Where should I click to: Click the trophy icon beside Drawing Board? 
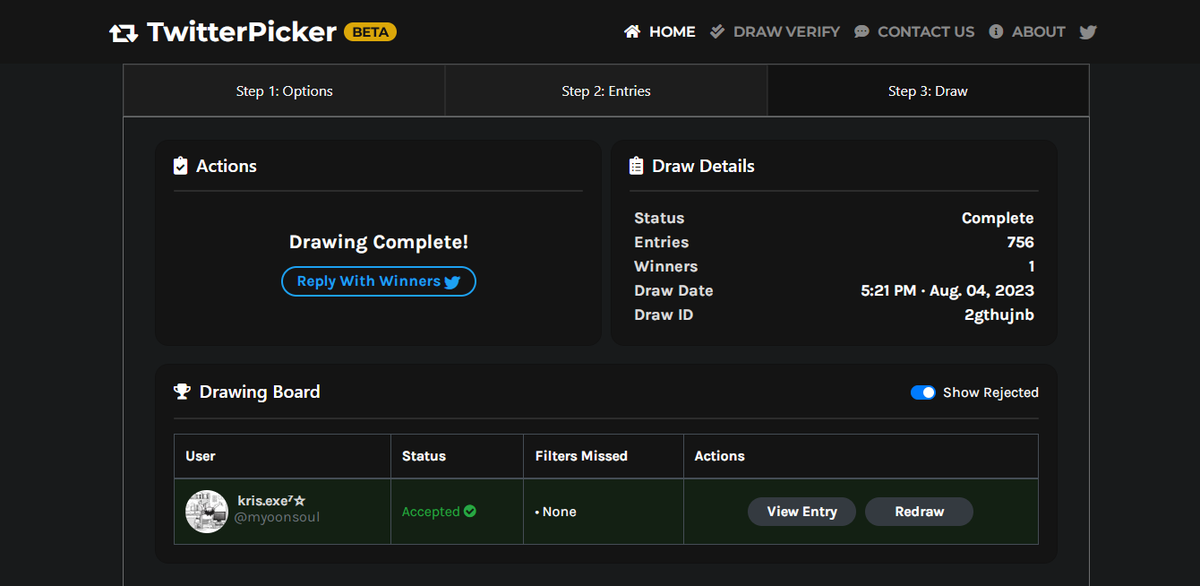182,392
